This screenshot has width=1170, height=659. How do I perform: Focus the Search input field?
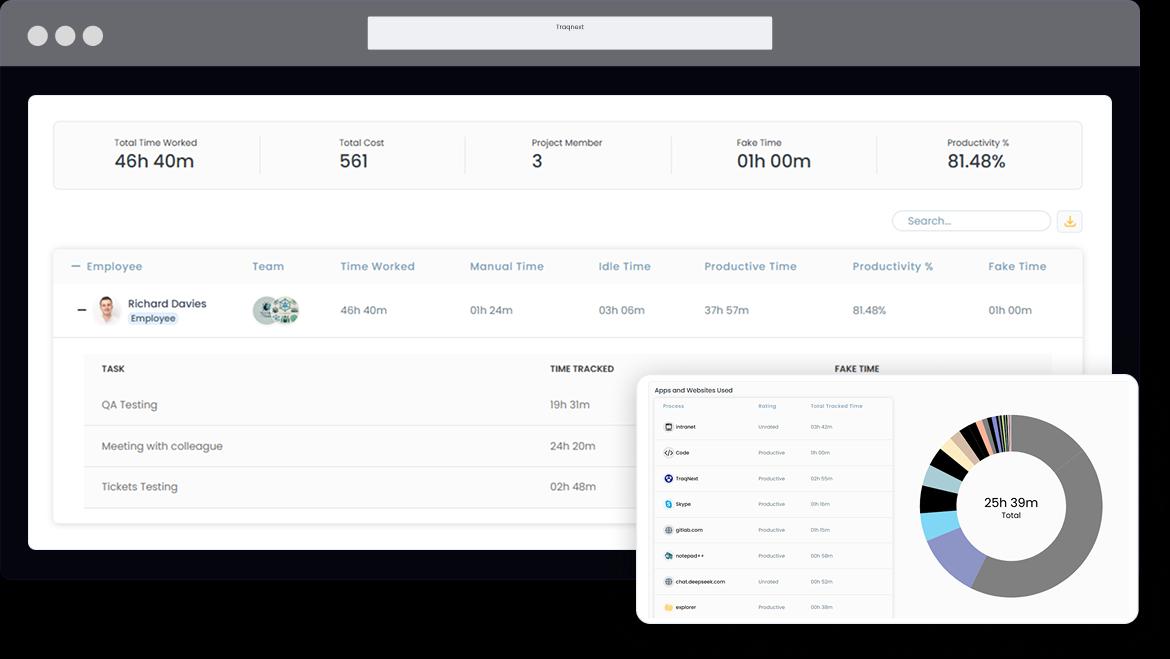(x=971, y=221)
